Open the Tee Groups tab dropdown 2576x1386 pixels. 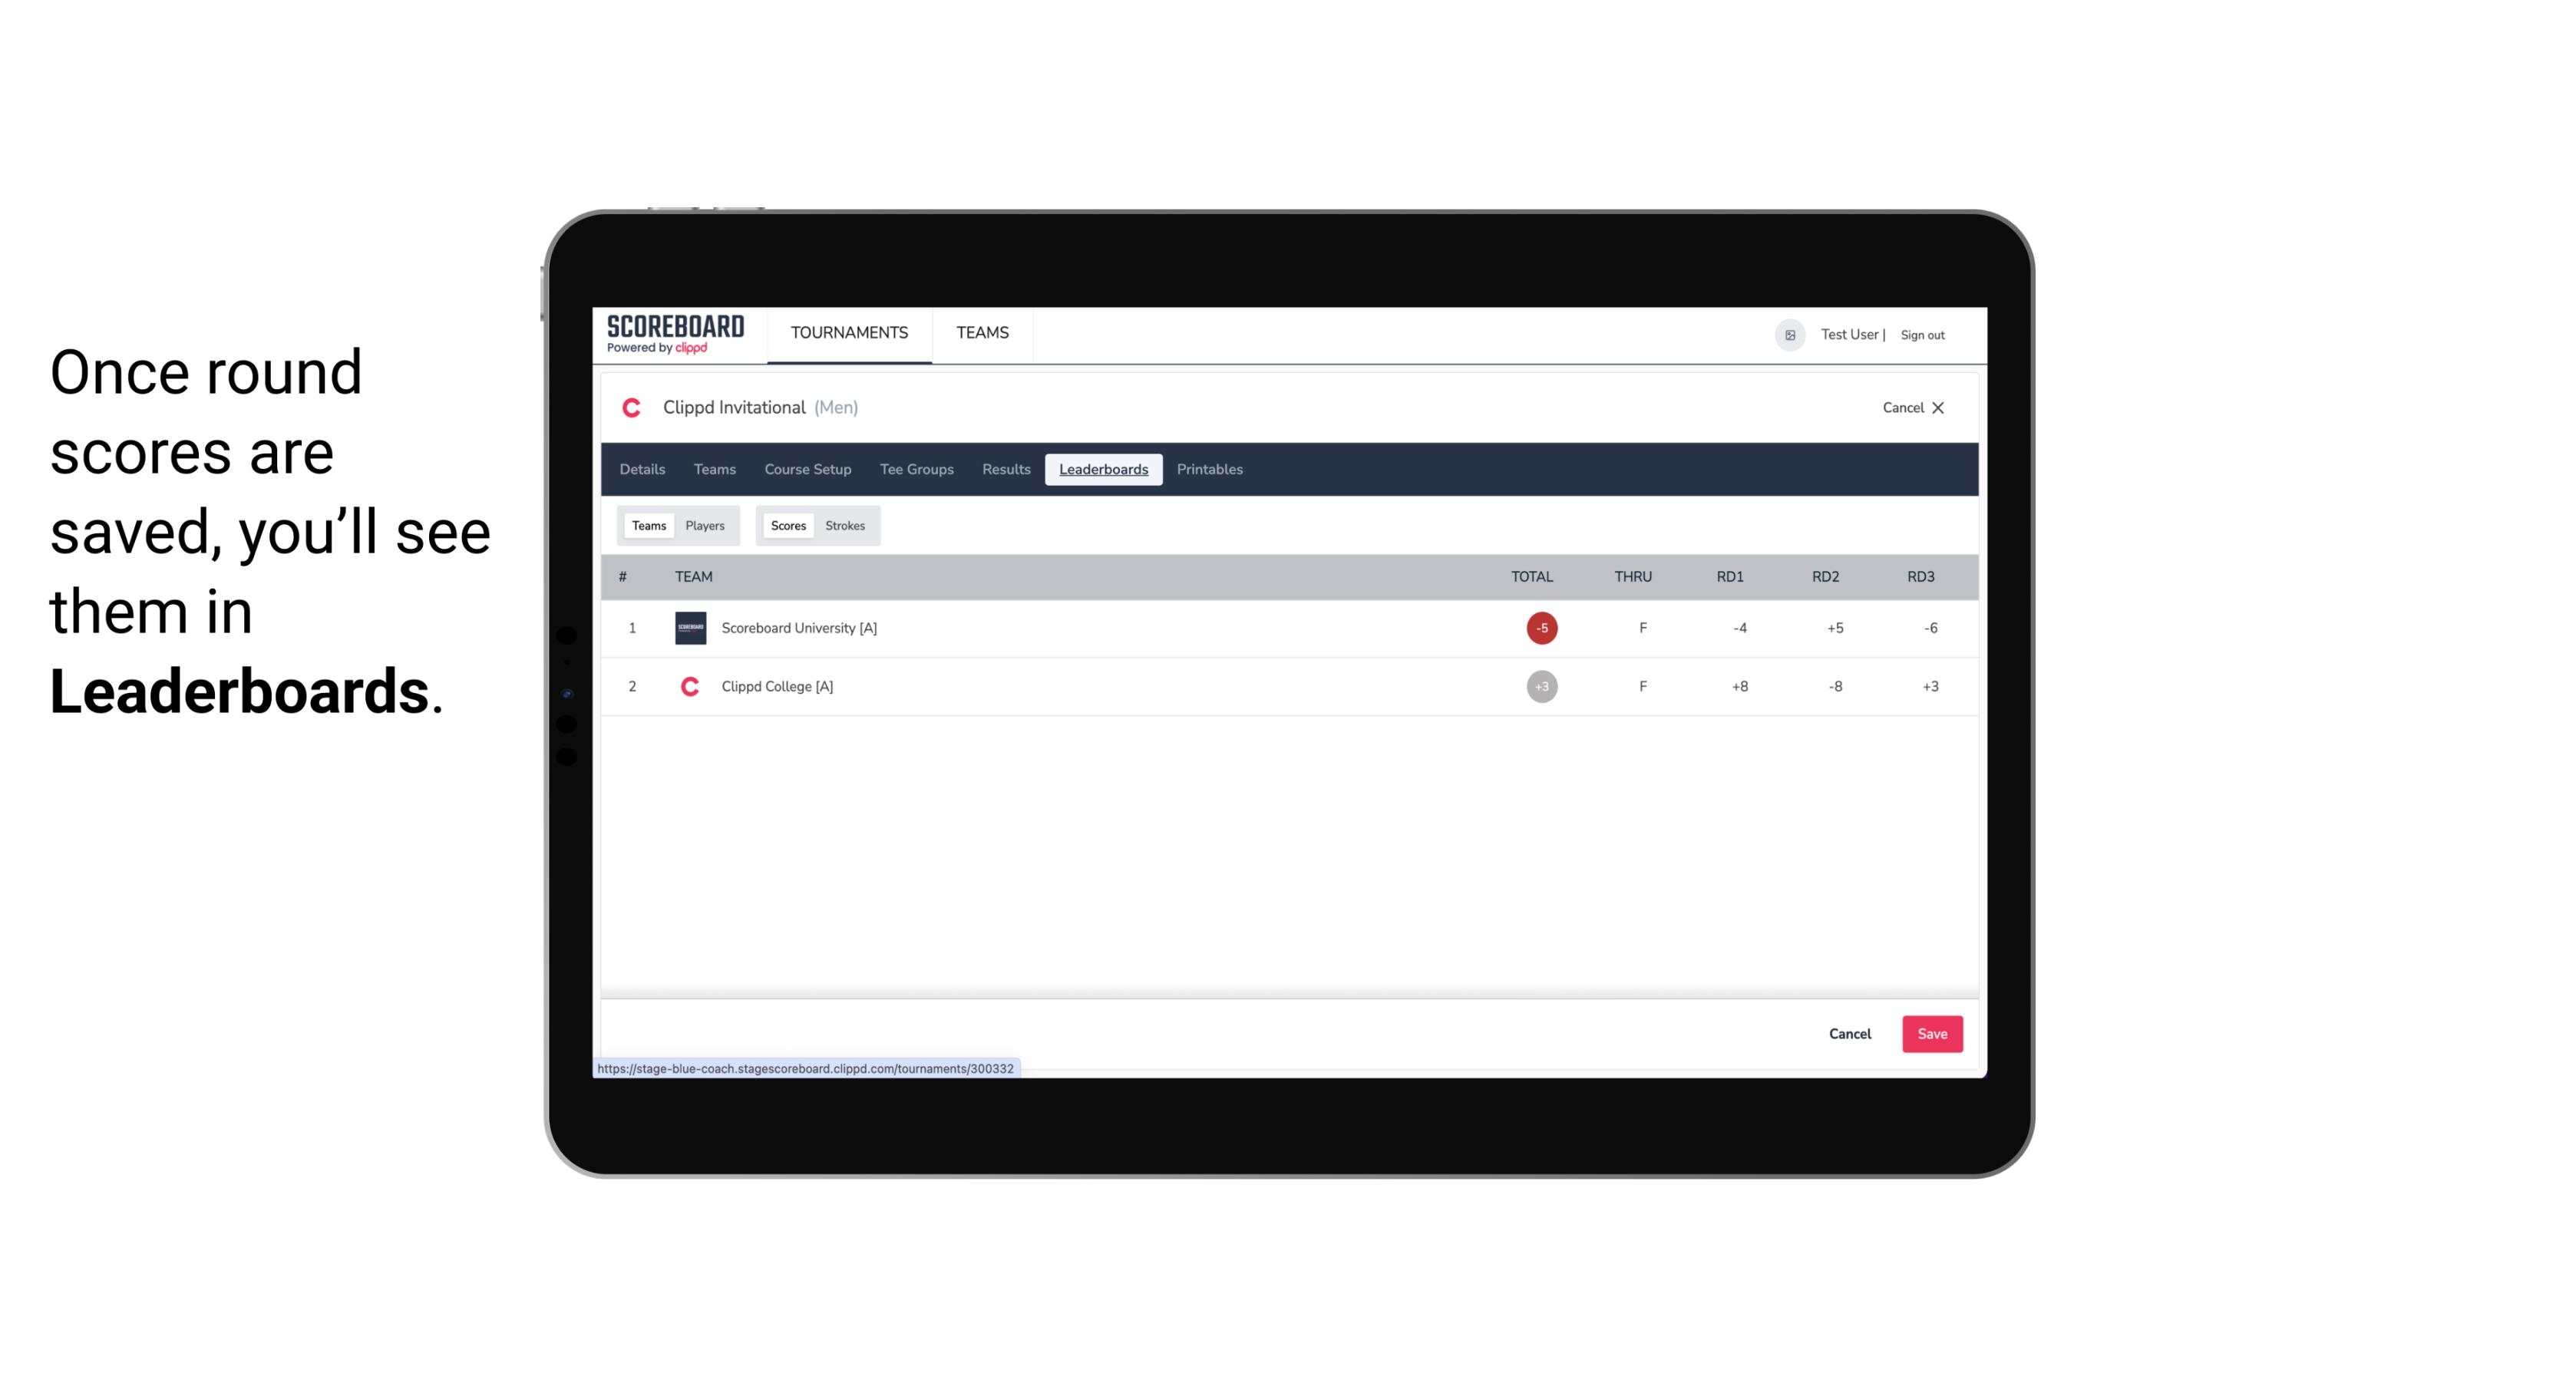coord(915,470)
